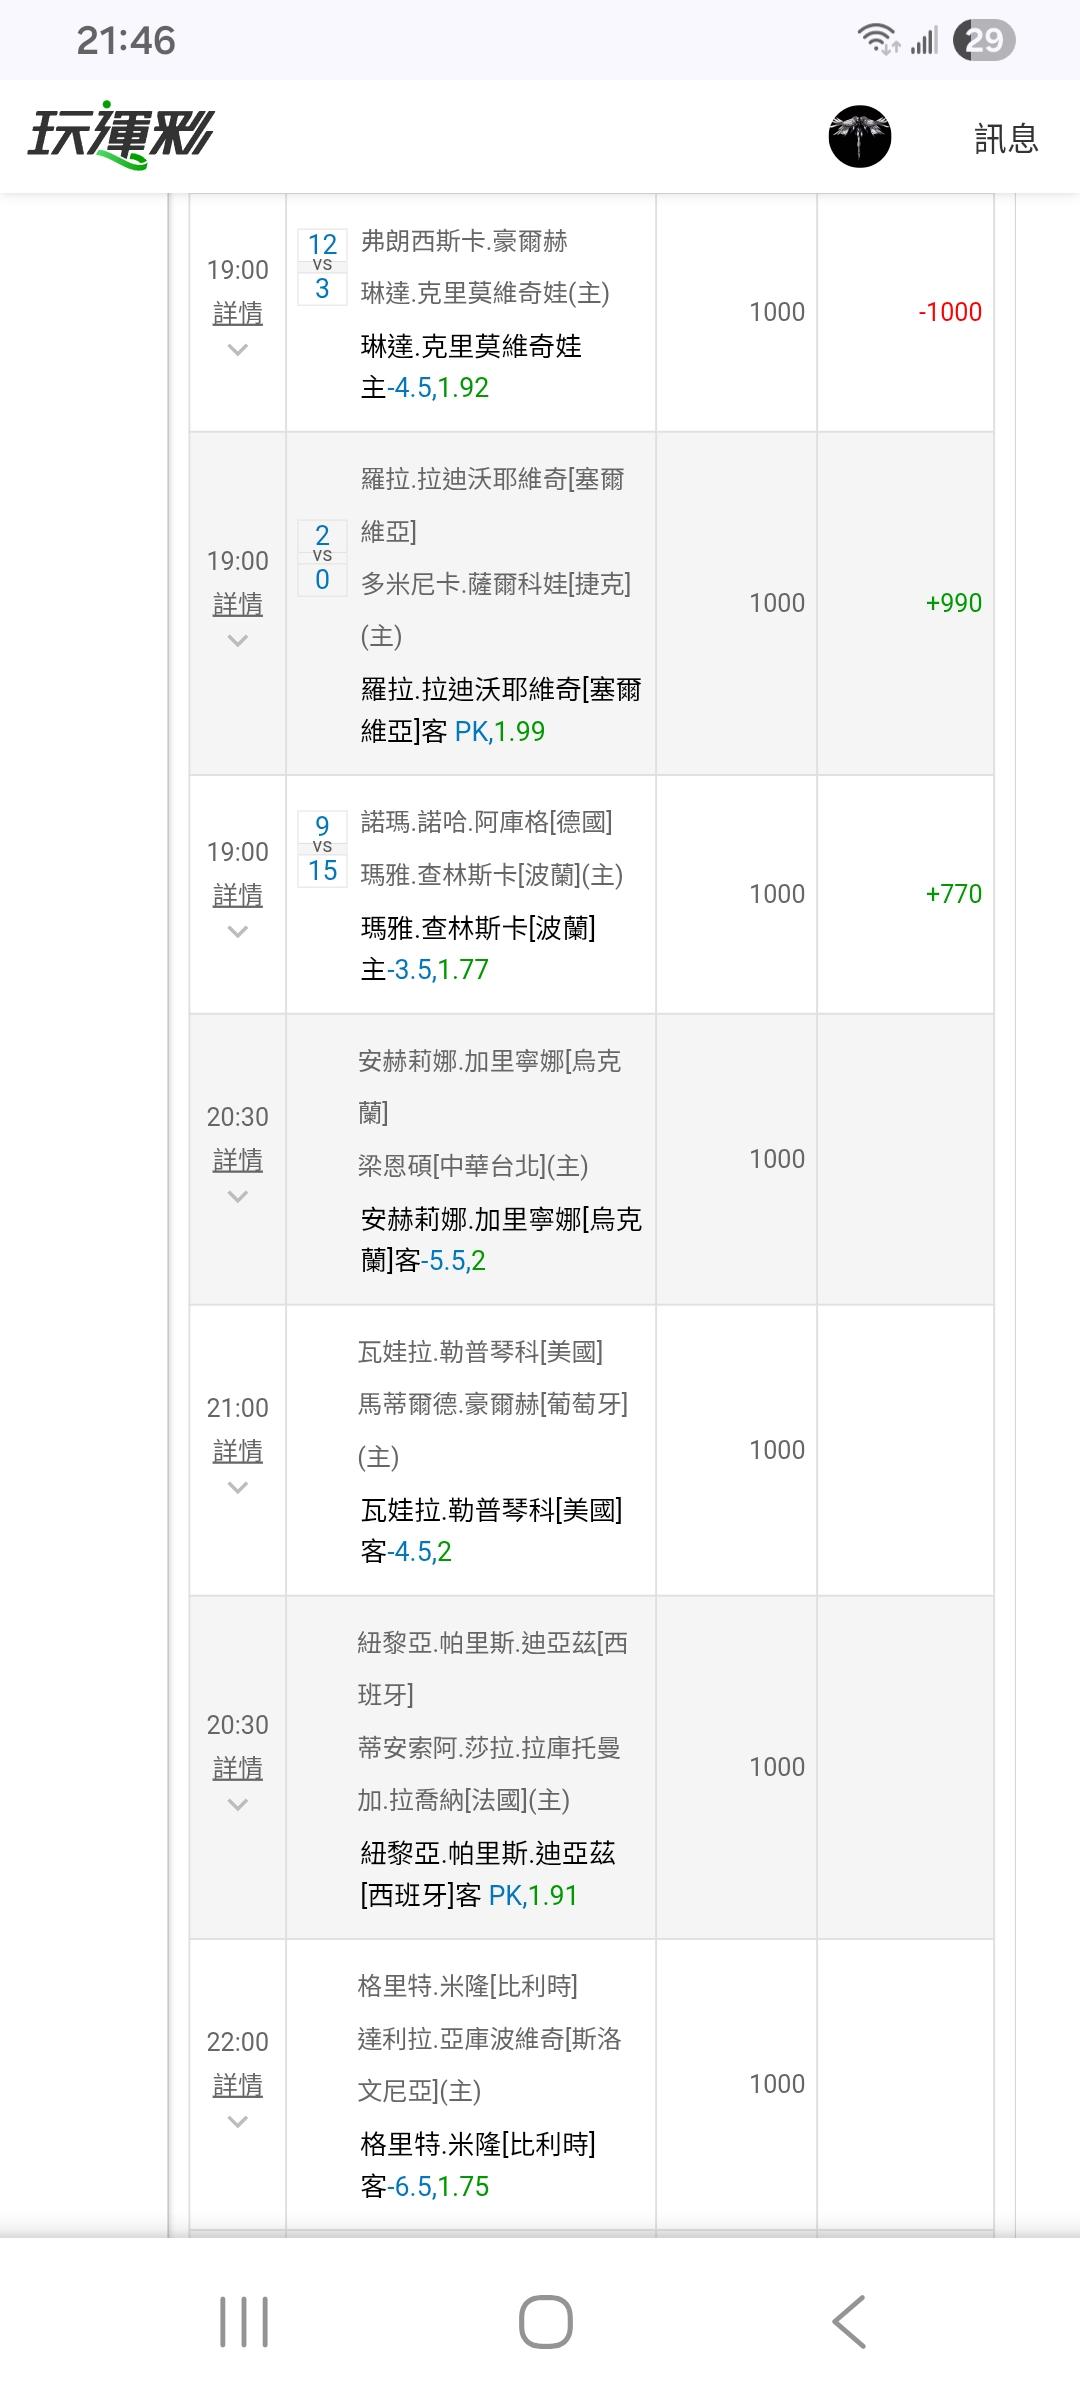Expand chevron under 安赫莉娜.加里寧娜 match details
The width and height of the screenshot is (1080, 2400).
pyautogui.click(x=238, y=1197)
